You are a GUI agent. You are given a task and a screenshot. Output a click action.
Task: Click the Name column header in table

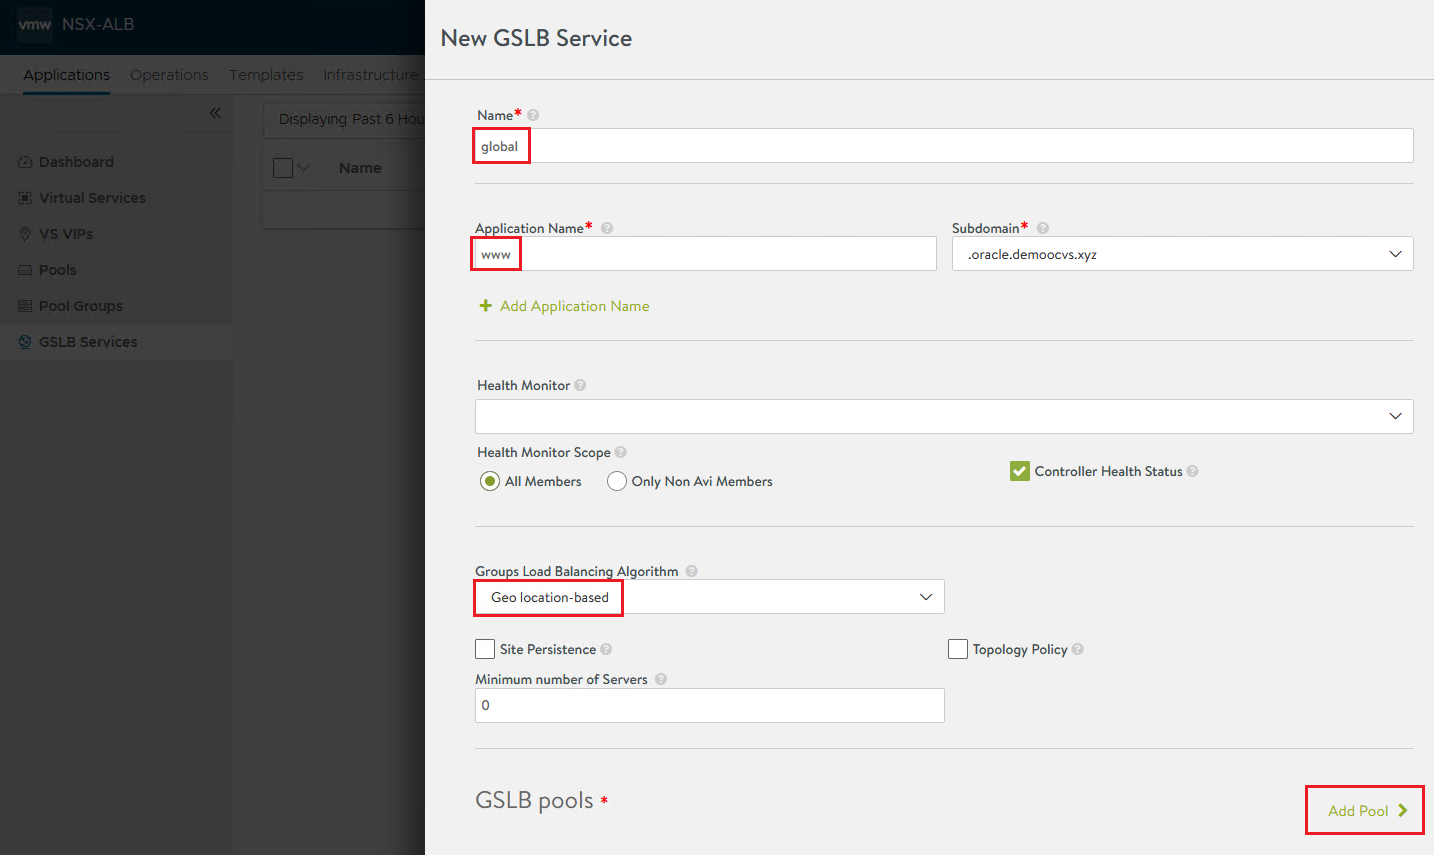pyautogui.click(x=360, y=168)
